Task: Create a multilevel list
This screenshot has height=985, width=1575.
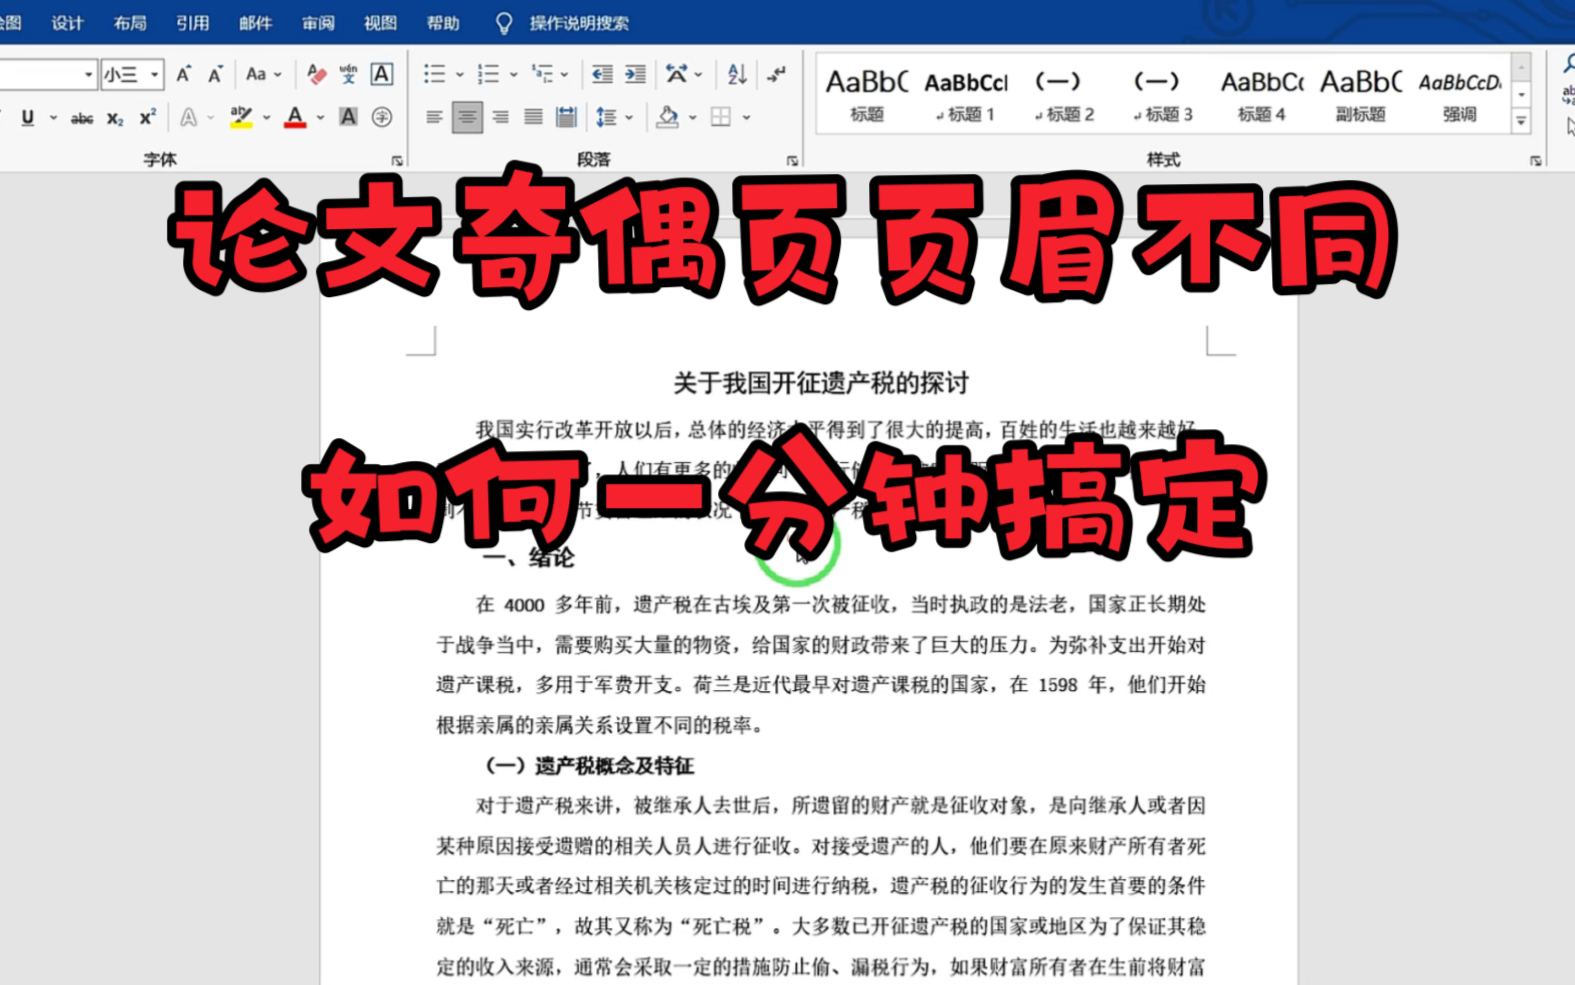Action: pyautogui.click(x=542, y=74)
